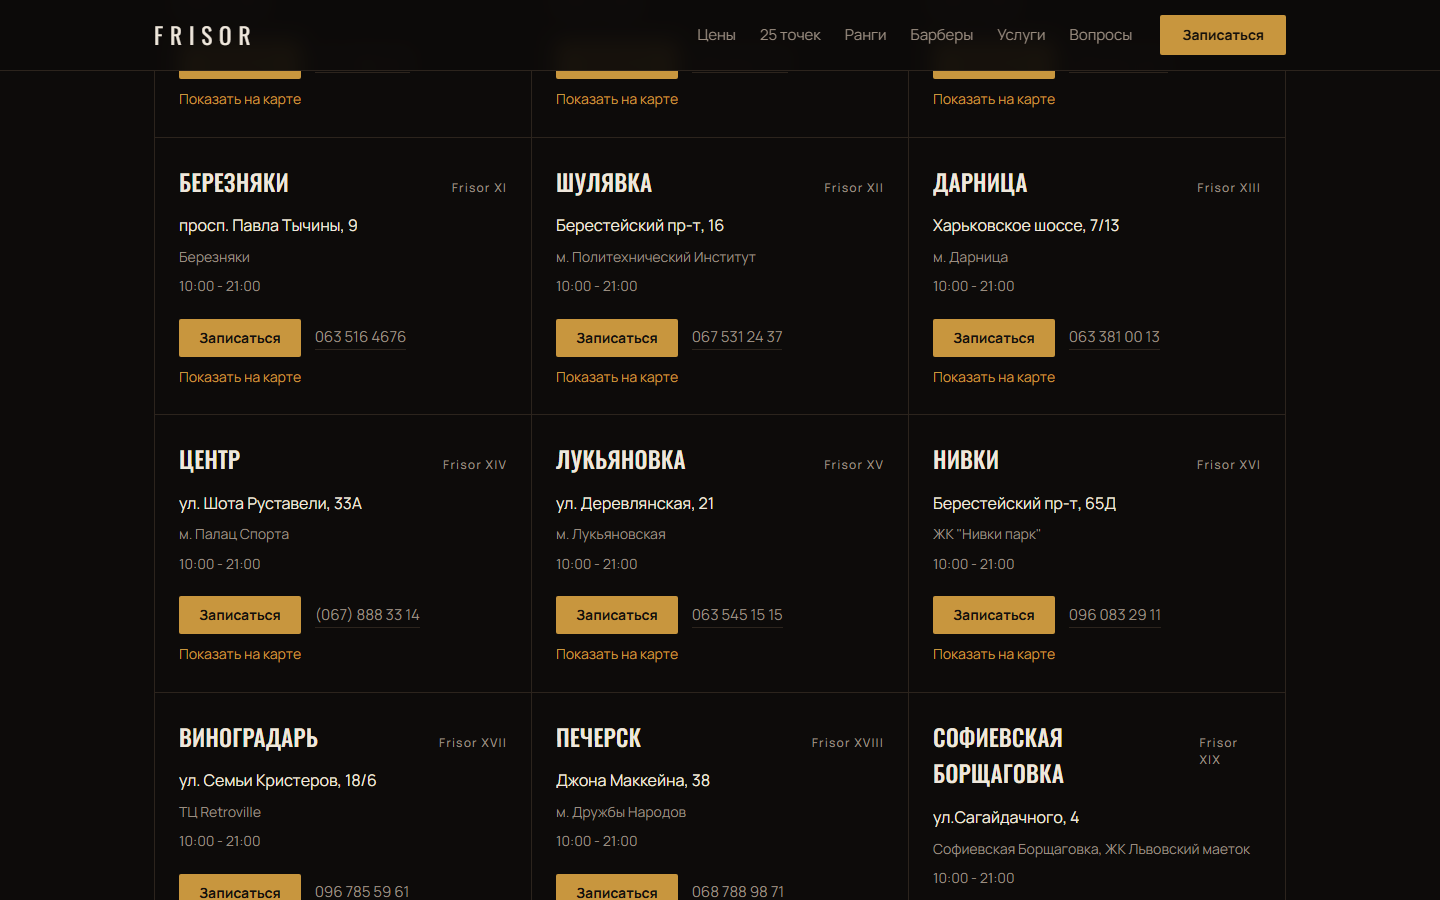Click Записаться for the Нивки barbershop
1440x900 pixels.
pos(994,615)
